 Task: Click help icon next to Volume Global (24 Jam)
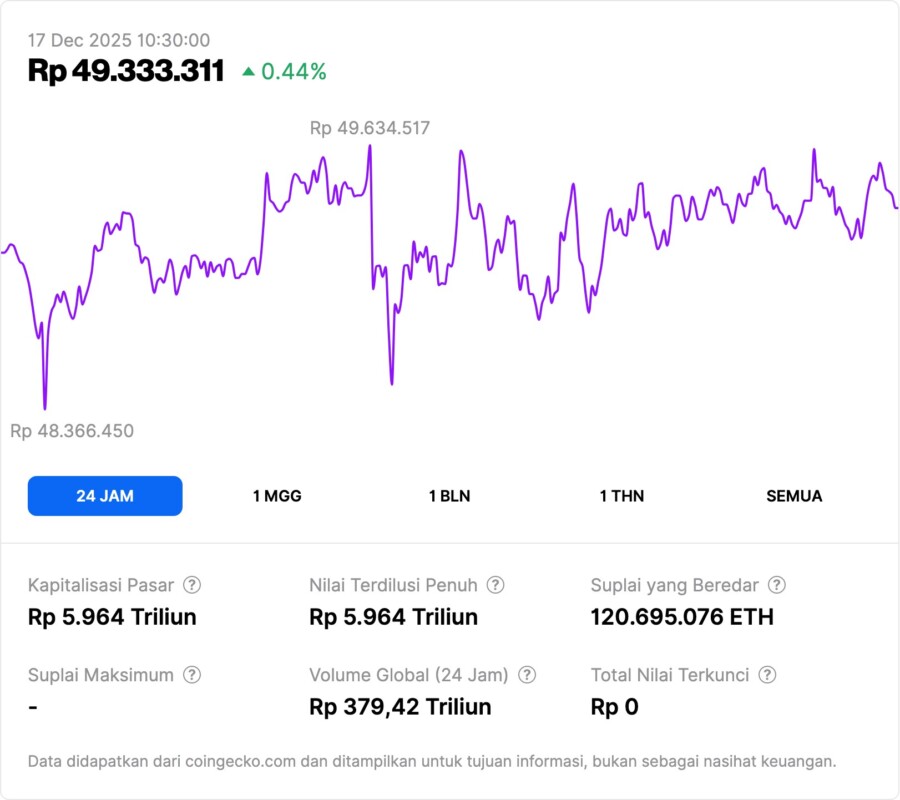tap(527, 675)
